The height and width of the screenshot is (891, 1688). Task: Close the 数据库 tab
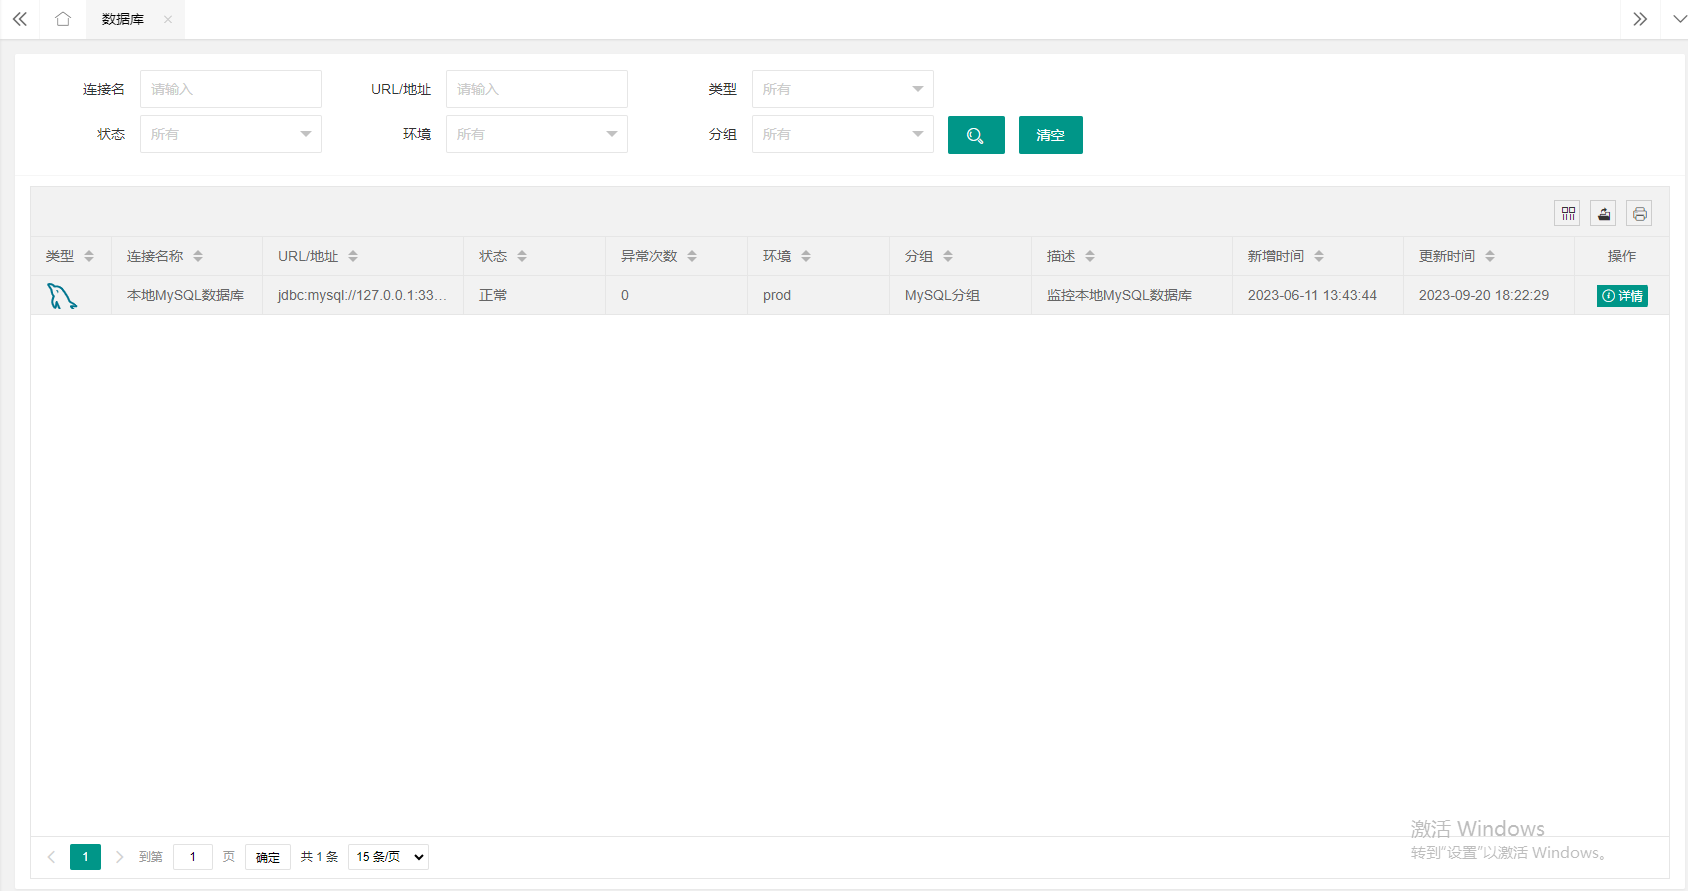[168, 19]
